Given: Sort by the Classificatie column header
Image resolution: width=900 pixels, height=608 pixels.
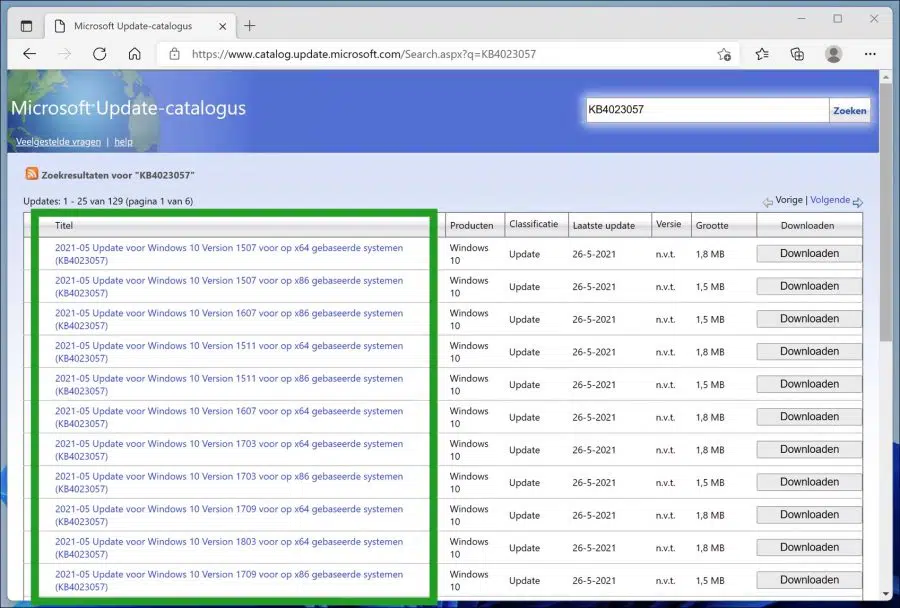Looking at the screenshot, I should pyautogui.click(x=533, y=224).
